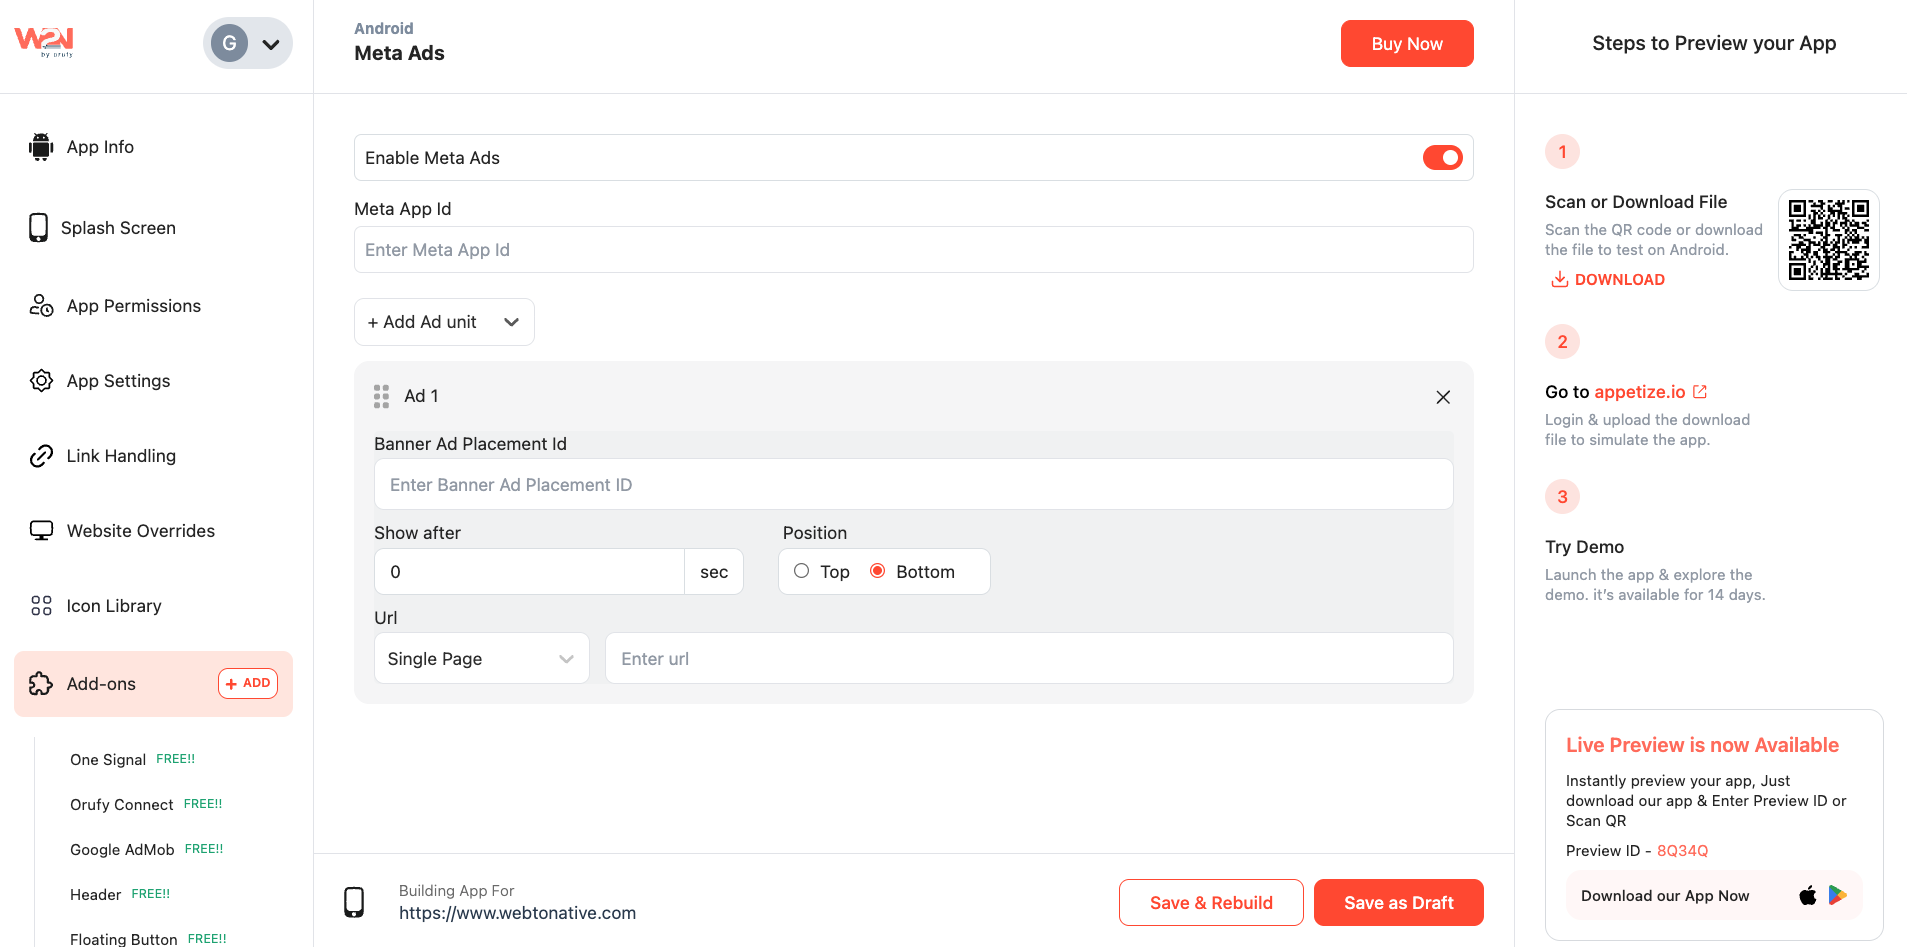Click the Icon Library grid icon
Viewport: 1907px width, 947px height.
point(41,606)
